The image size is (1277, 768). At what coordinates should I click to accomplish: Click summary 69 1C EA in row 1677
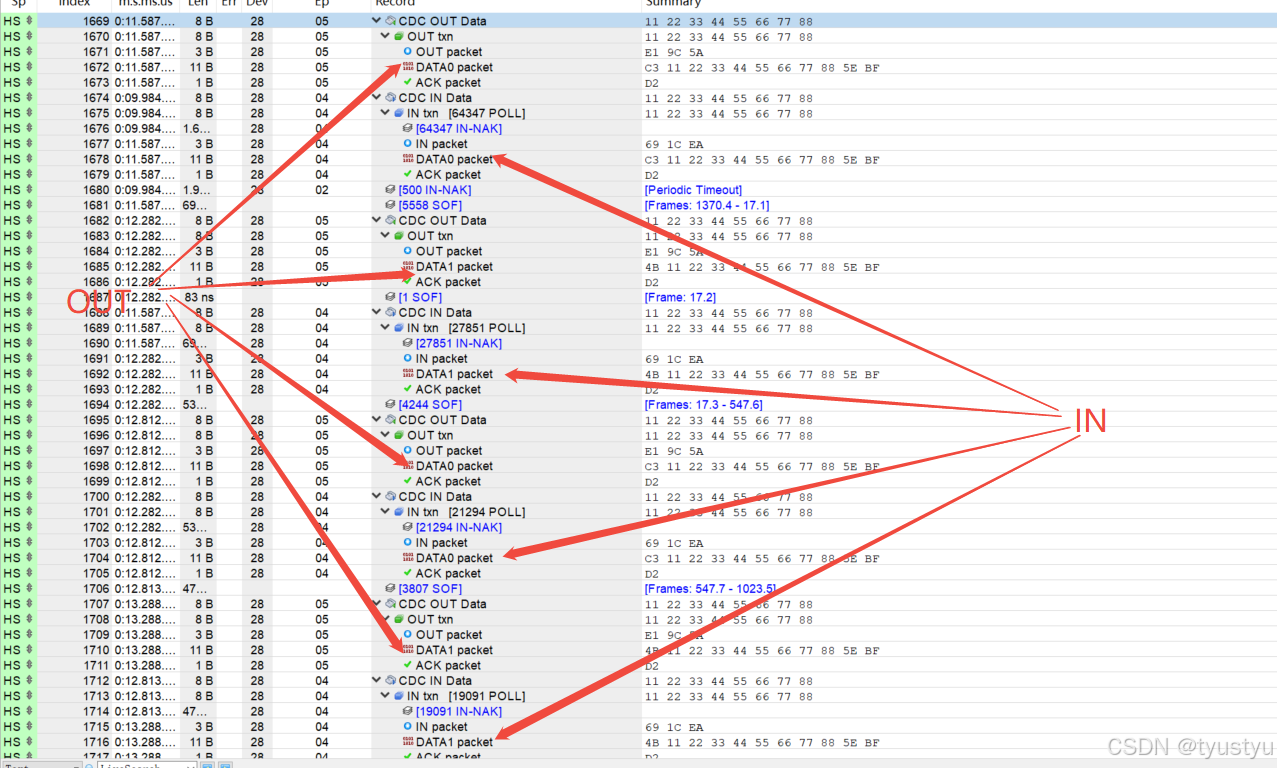[674, 144]
